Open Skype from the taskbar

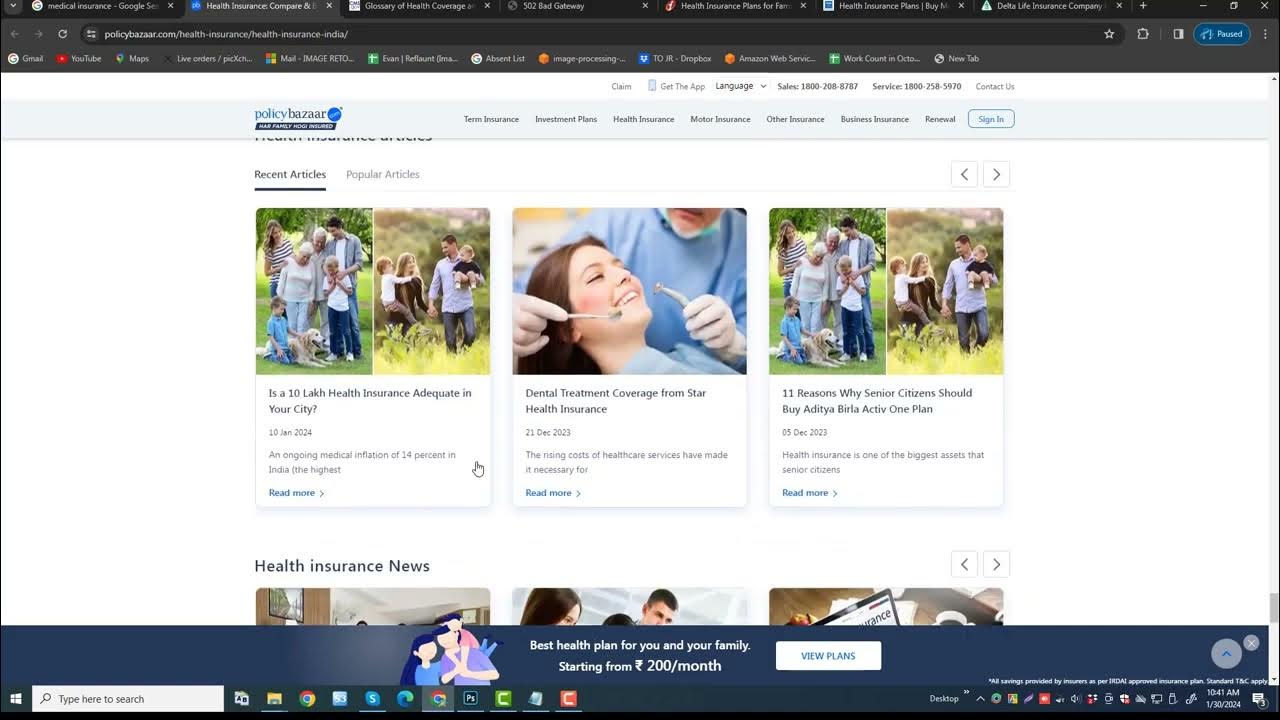372,698
